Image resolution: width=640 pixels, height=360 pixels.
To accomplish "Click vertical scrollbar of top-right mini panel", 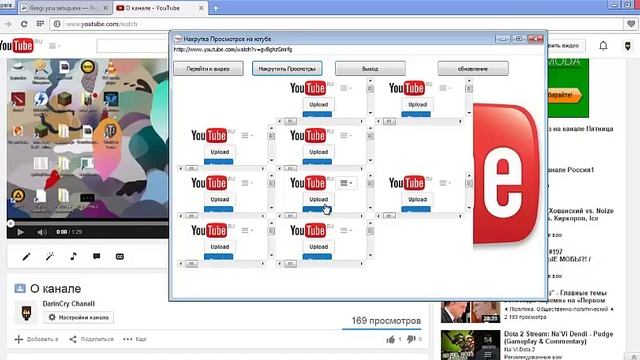I will coord(469,96).
